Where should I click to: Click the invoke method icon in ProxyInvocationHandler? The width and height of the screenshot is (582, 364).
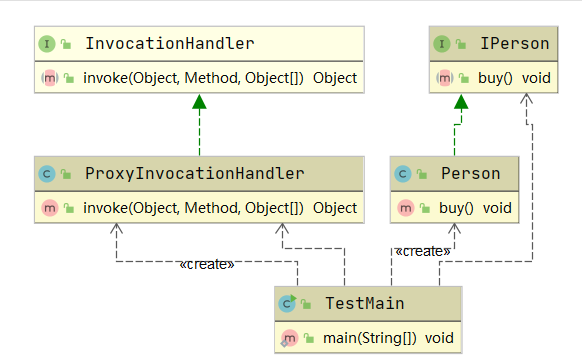(50, 208)
